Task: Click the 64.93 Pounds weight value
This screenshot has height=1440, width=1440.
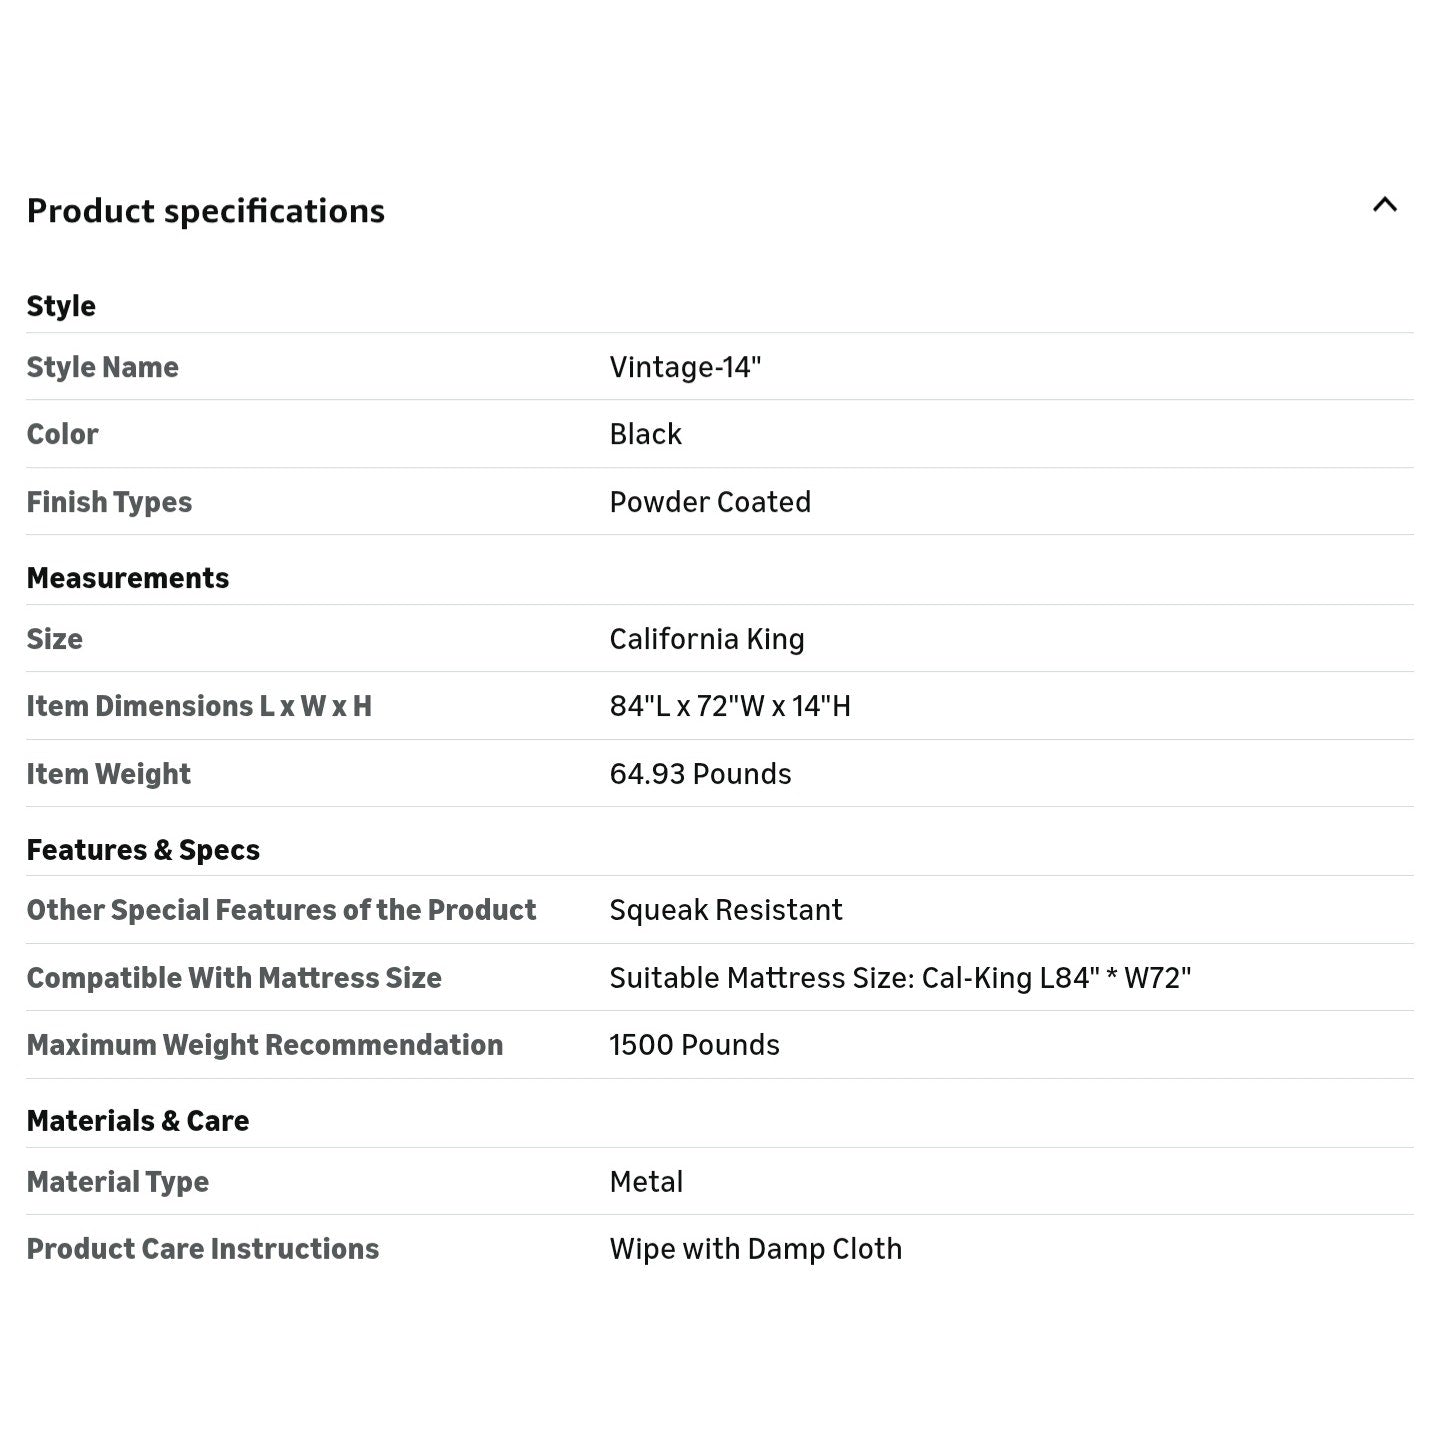Action: click(700, 774)
